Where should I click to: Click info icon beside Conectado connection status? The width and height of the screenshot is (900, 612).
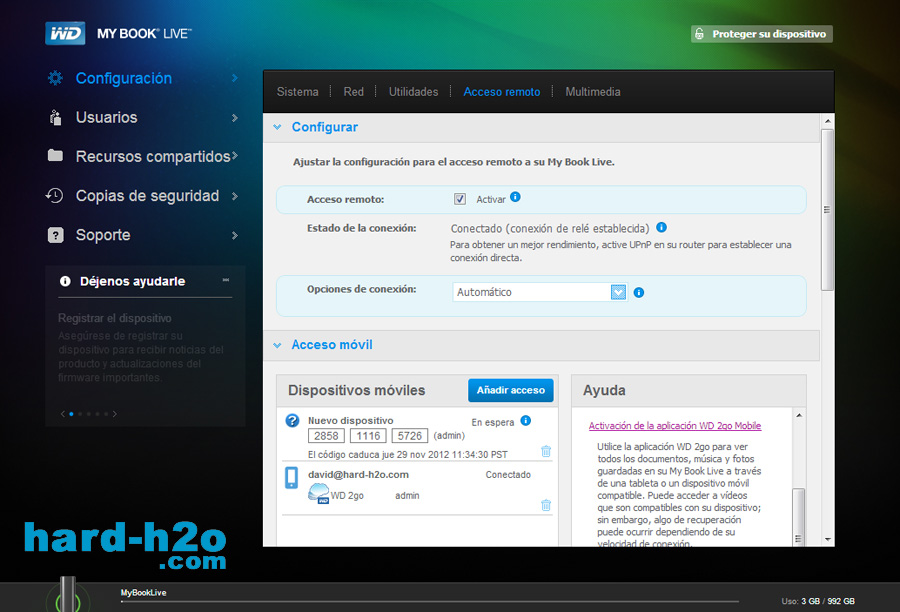point(661,227)
